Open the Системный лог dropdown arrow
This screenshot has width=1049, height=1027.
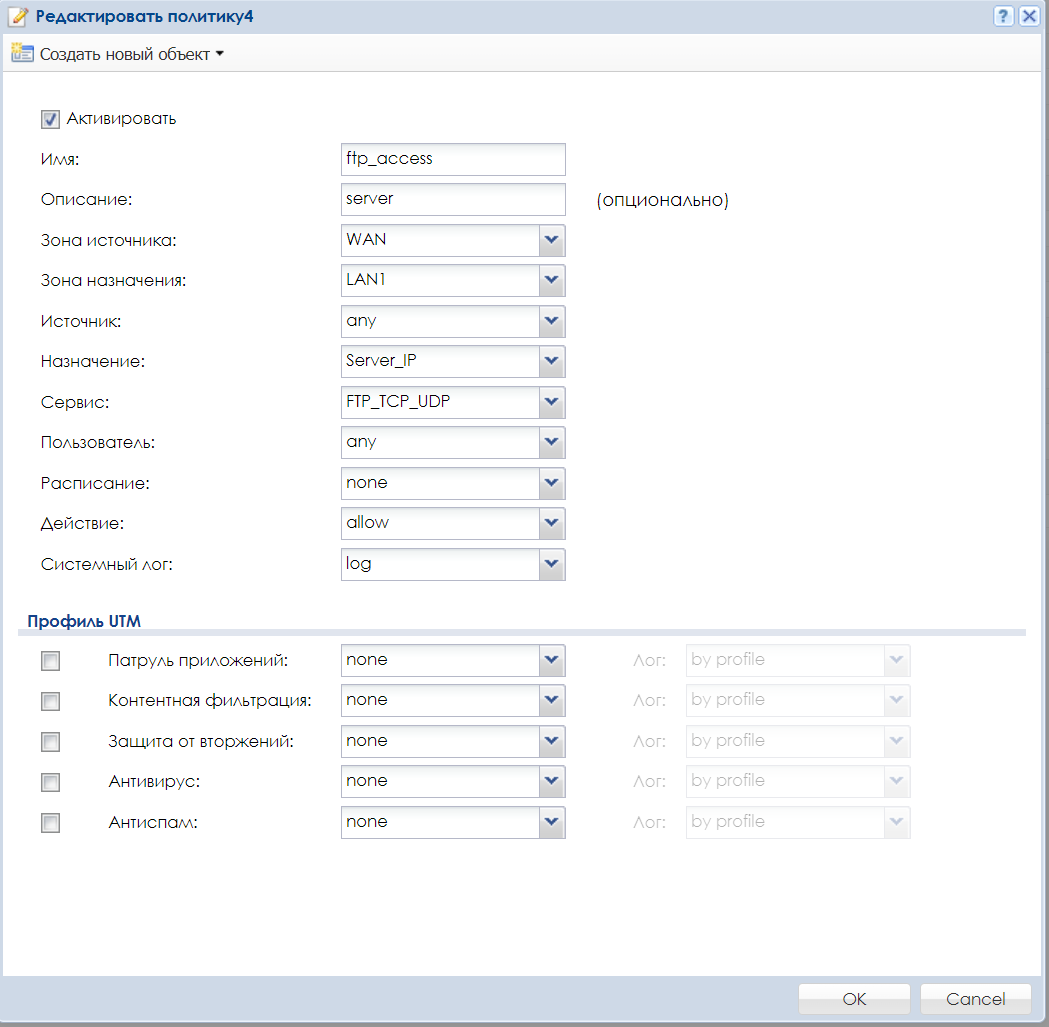click(551, 564)
